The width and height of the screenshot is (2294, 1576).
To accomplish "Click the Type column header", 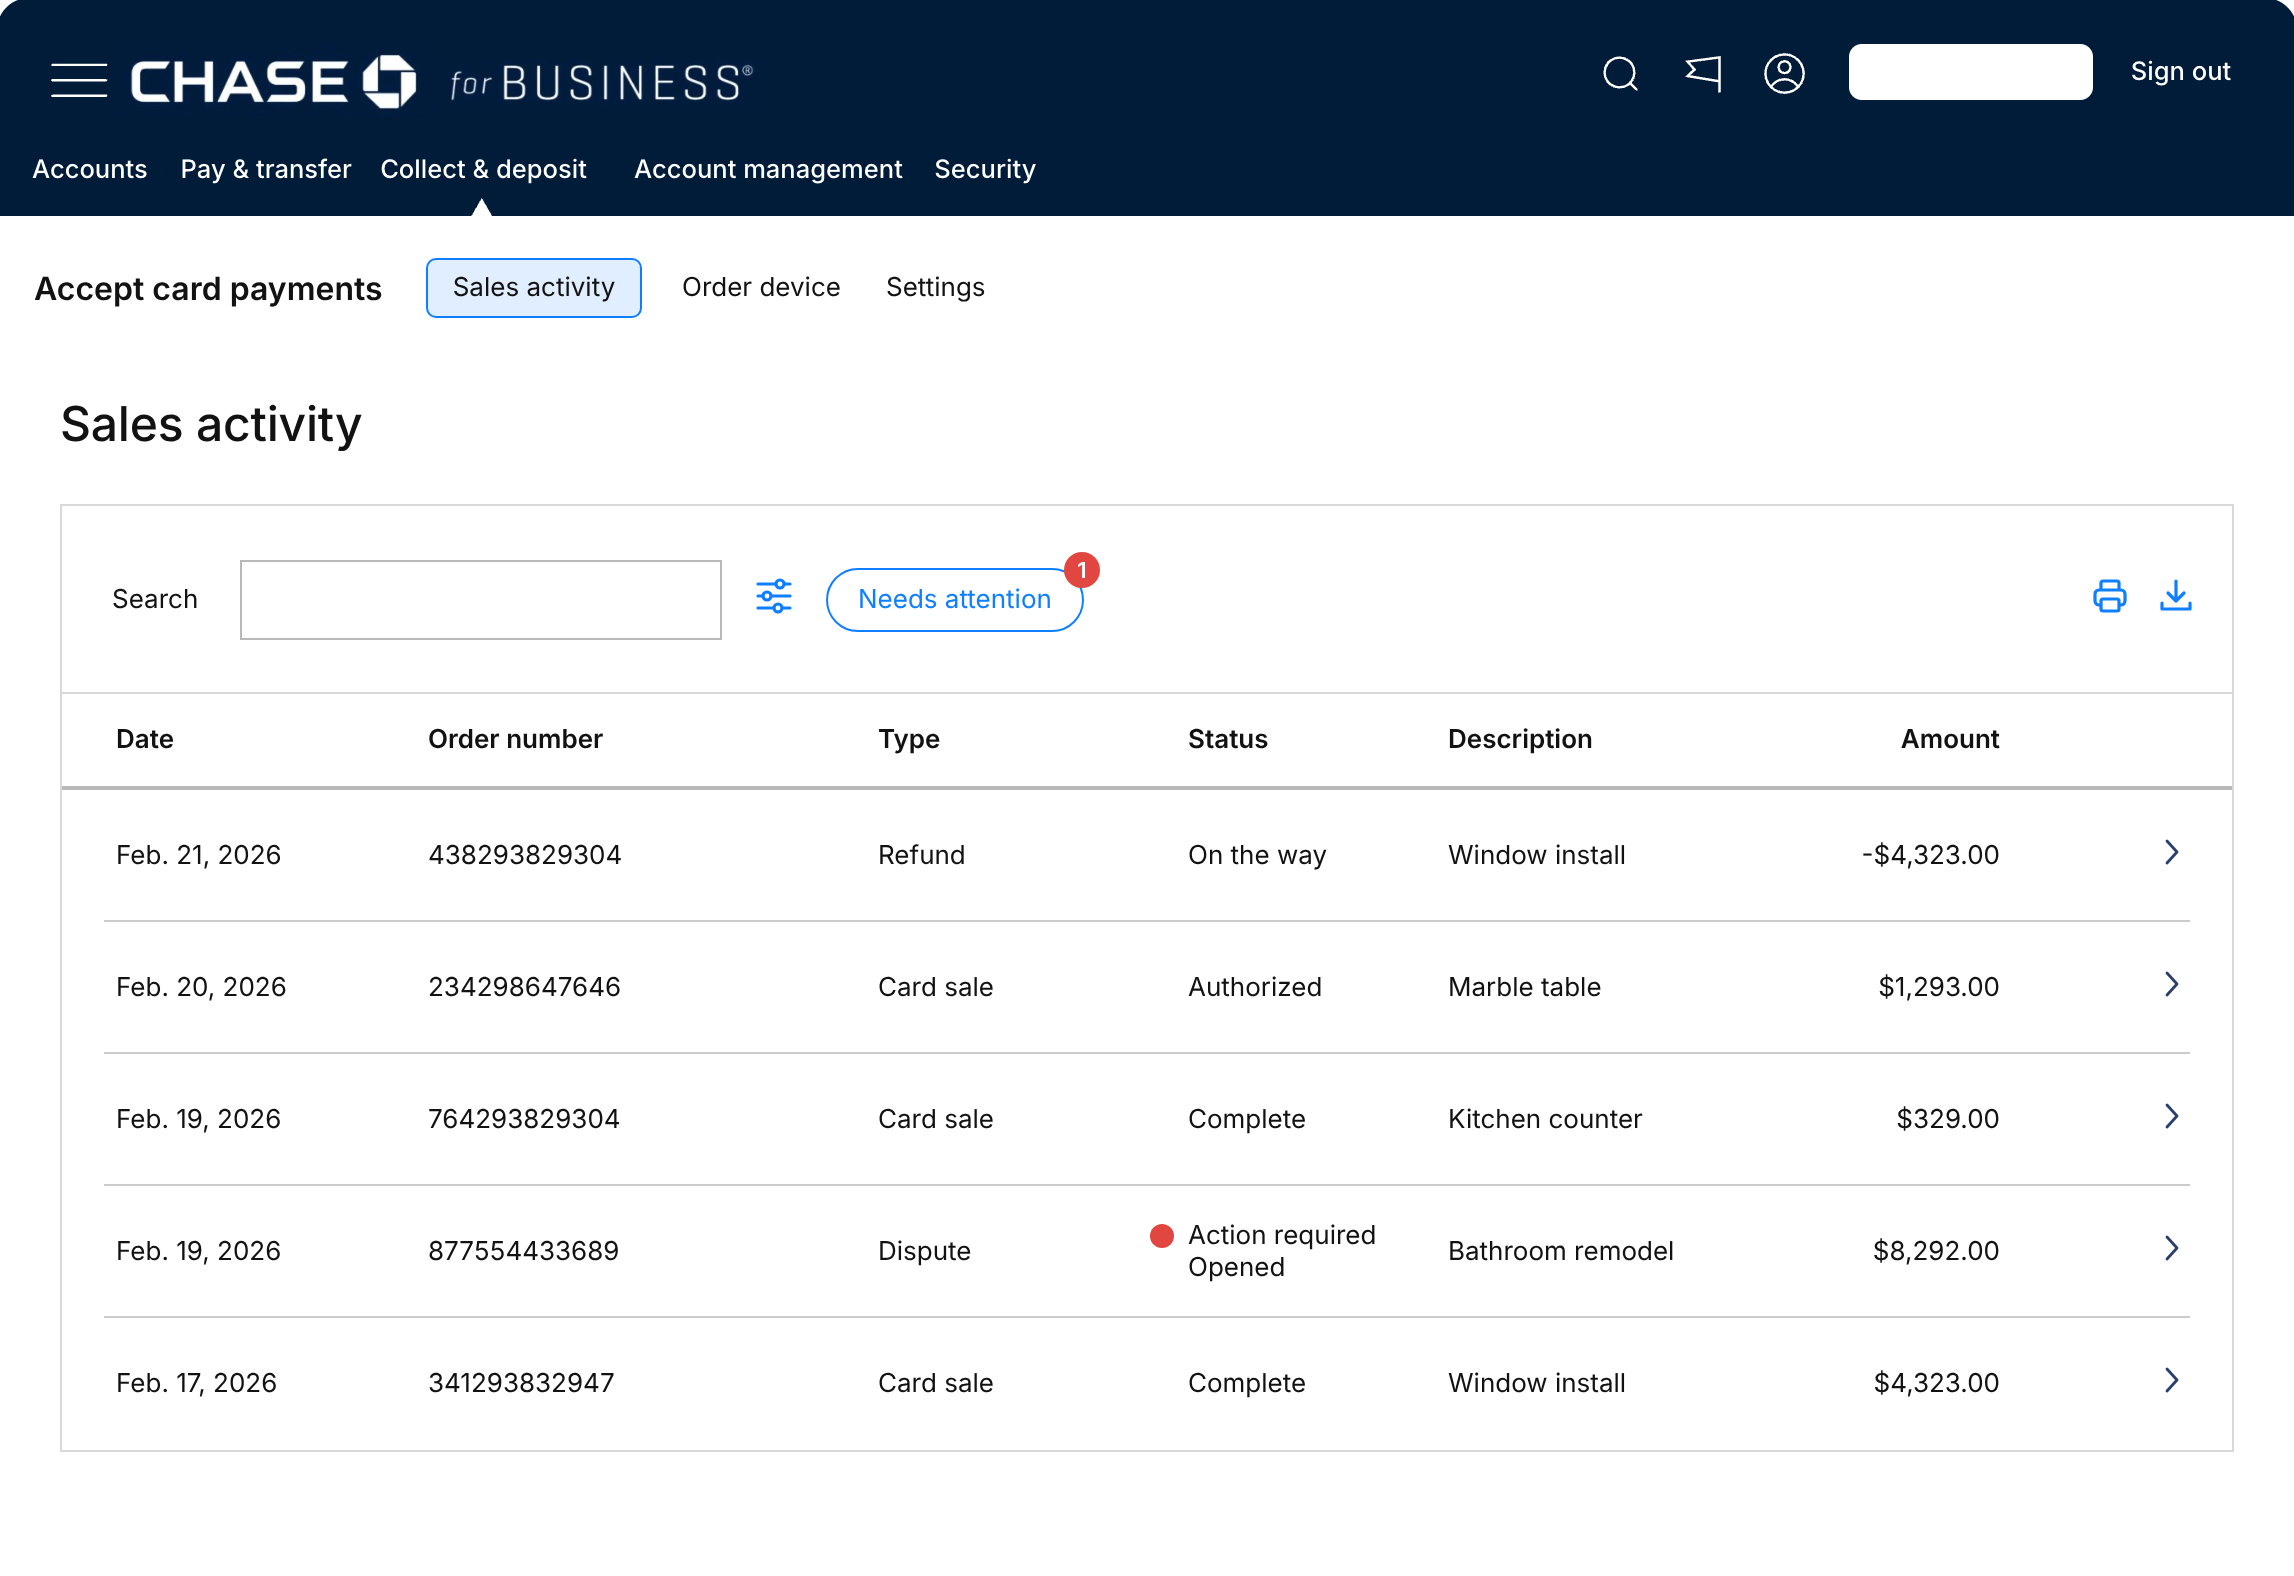I will tap(909, 739).
